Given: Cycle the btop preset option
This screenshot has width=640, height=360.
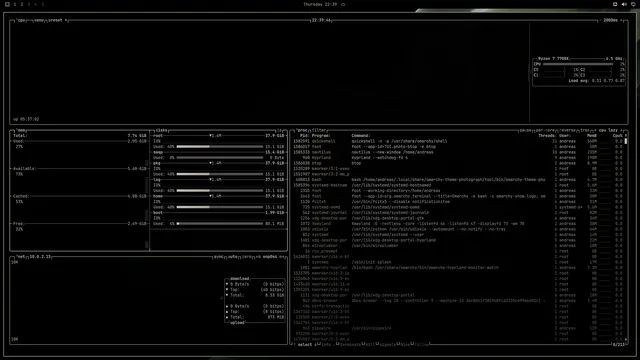Looking at the screenshot, I should pyautogui.click(x=55, y=20).
